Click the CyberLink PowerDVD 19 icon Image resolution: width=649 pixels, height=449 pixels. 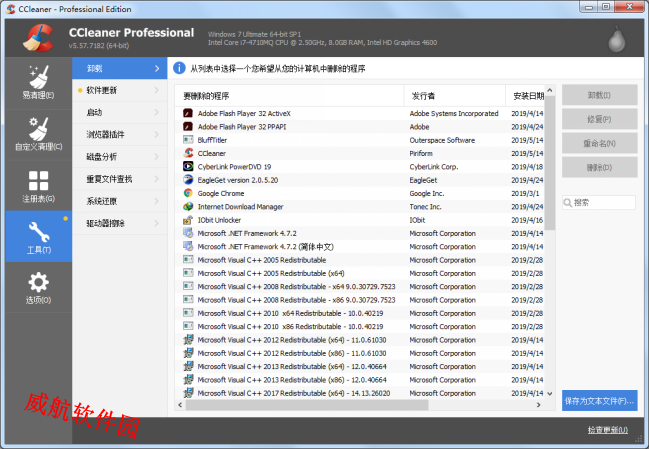click(x=188, y=166)
